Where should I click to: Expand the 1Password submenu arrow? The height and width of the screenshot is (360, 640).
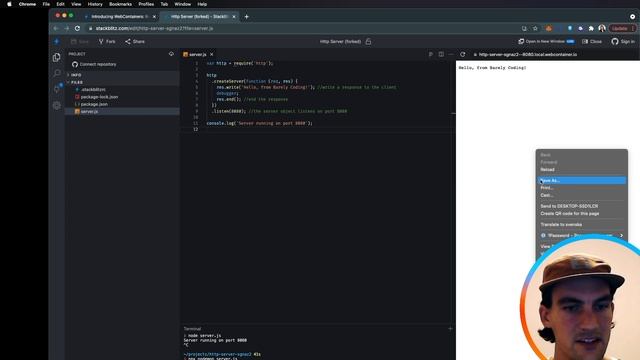621,236
